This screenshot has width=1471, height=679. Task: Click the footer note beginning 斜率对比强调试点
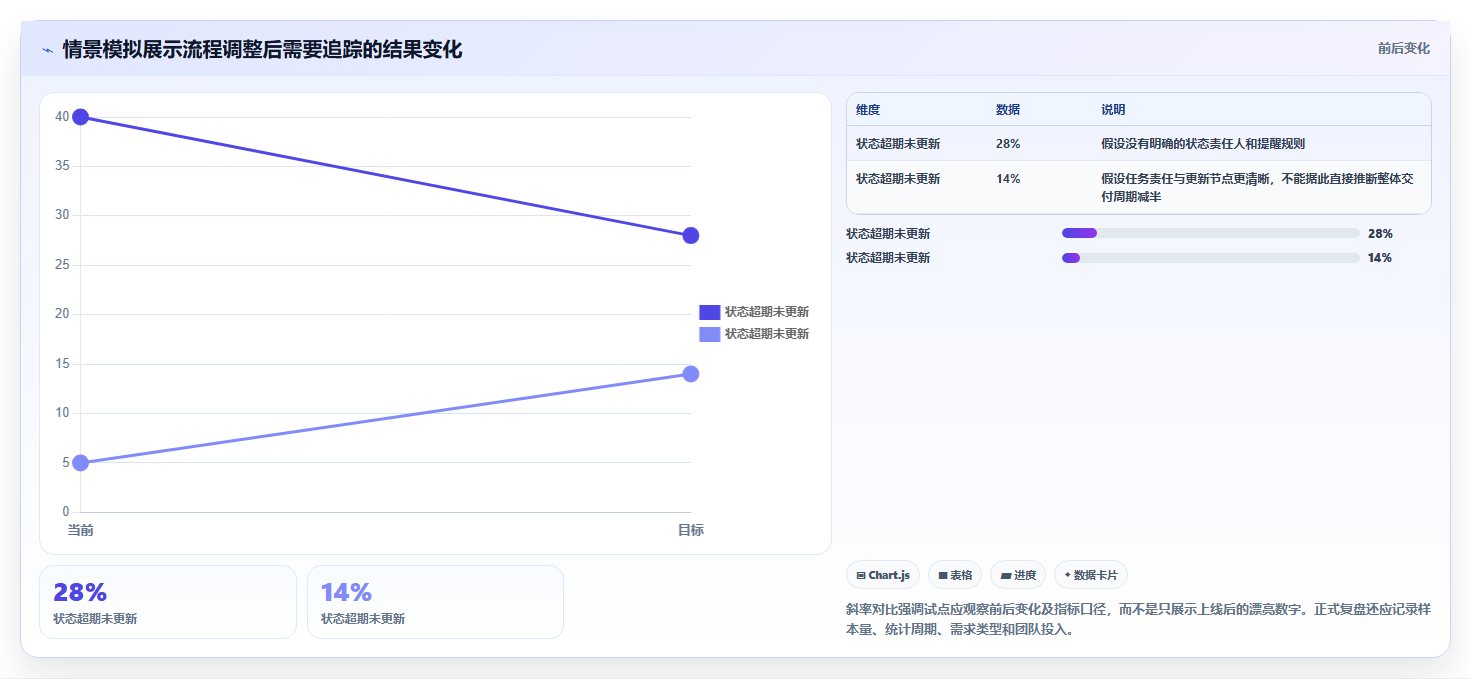1138,620
